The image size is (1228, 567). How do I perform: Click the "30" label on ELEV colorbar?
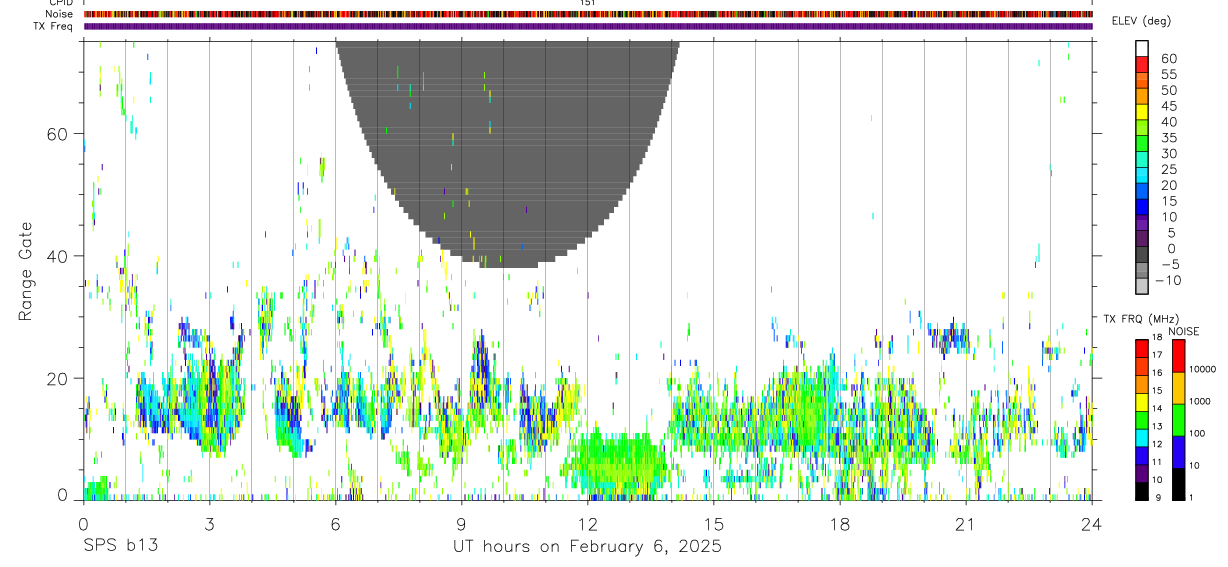coord(1169,153)
